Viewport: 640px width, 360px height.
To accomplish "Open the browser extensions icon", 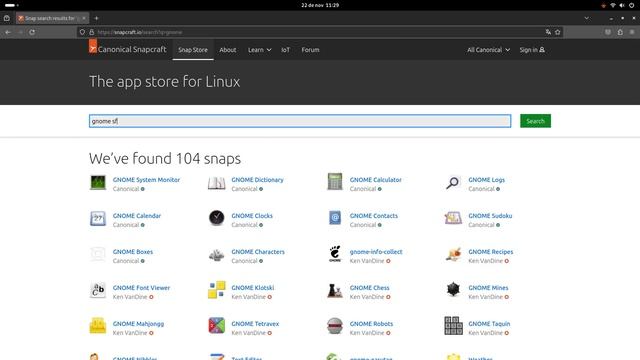I will click(x=620, y=32).
